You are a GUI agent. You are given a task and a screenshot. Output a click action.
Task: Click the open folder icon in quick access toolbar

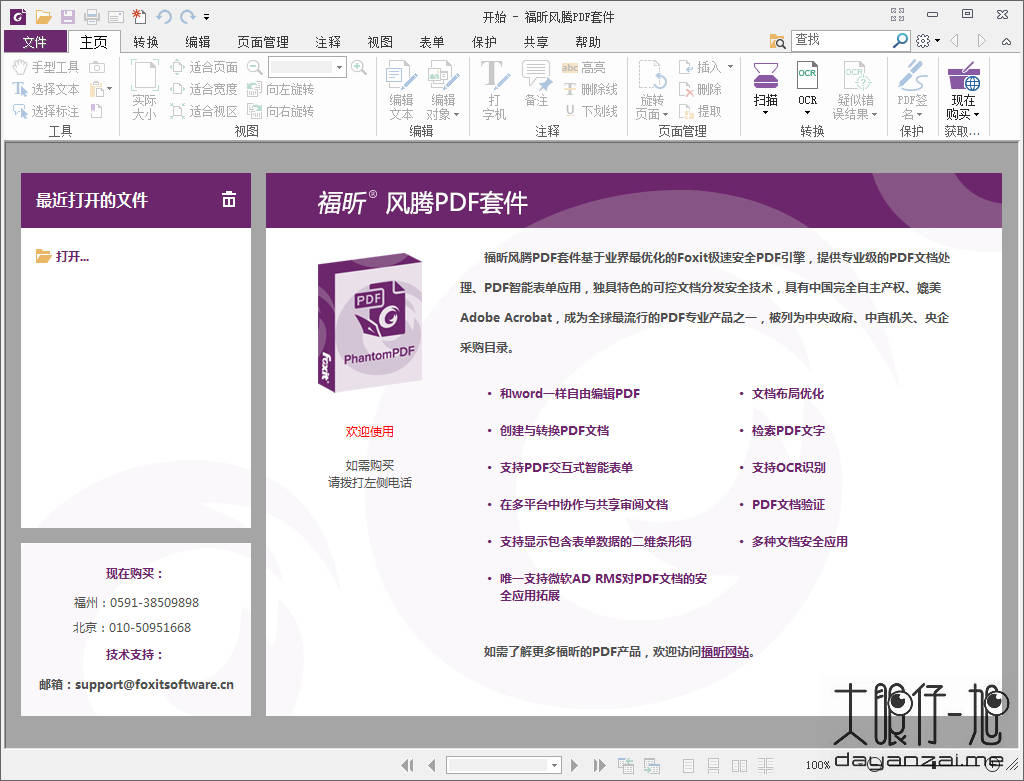coord(44,16)
